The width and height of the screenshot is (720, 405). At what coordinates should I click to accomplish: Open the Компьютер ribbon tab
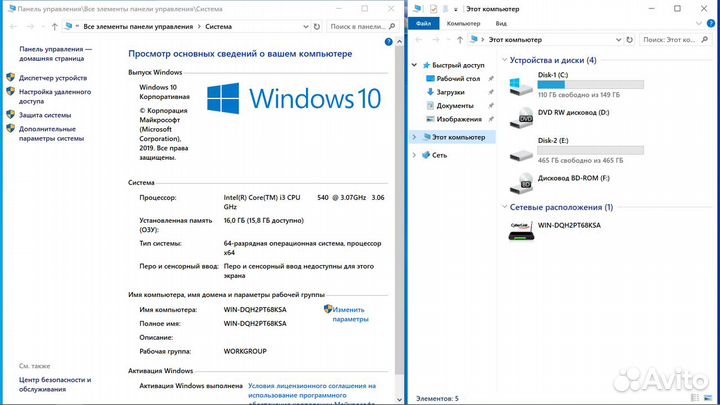[x=463, y=23]
